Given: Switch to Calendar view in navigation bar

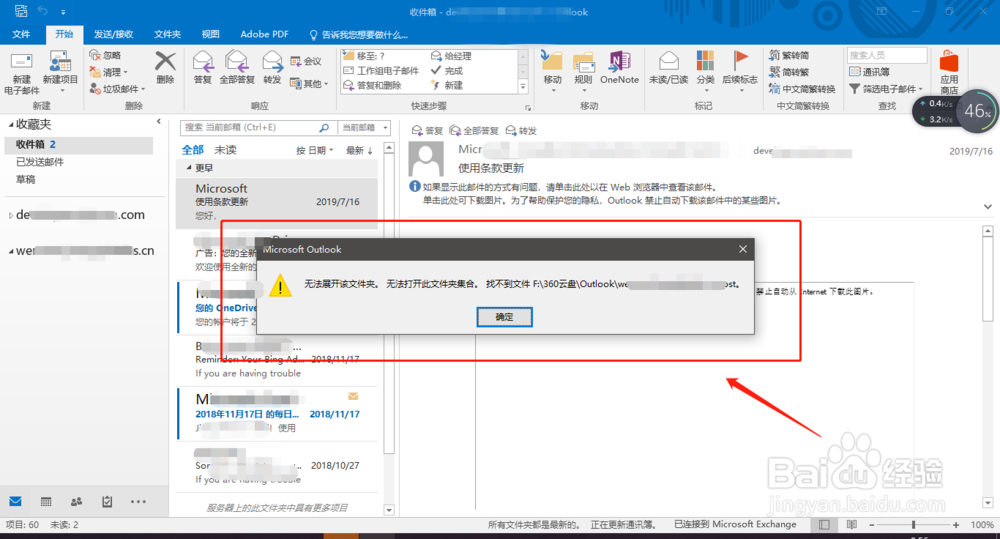Looking at the screenshot, I should pos(46,502).
